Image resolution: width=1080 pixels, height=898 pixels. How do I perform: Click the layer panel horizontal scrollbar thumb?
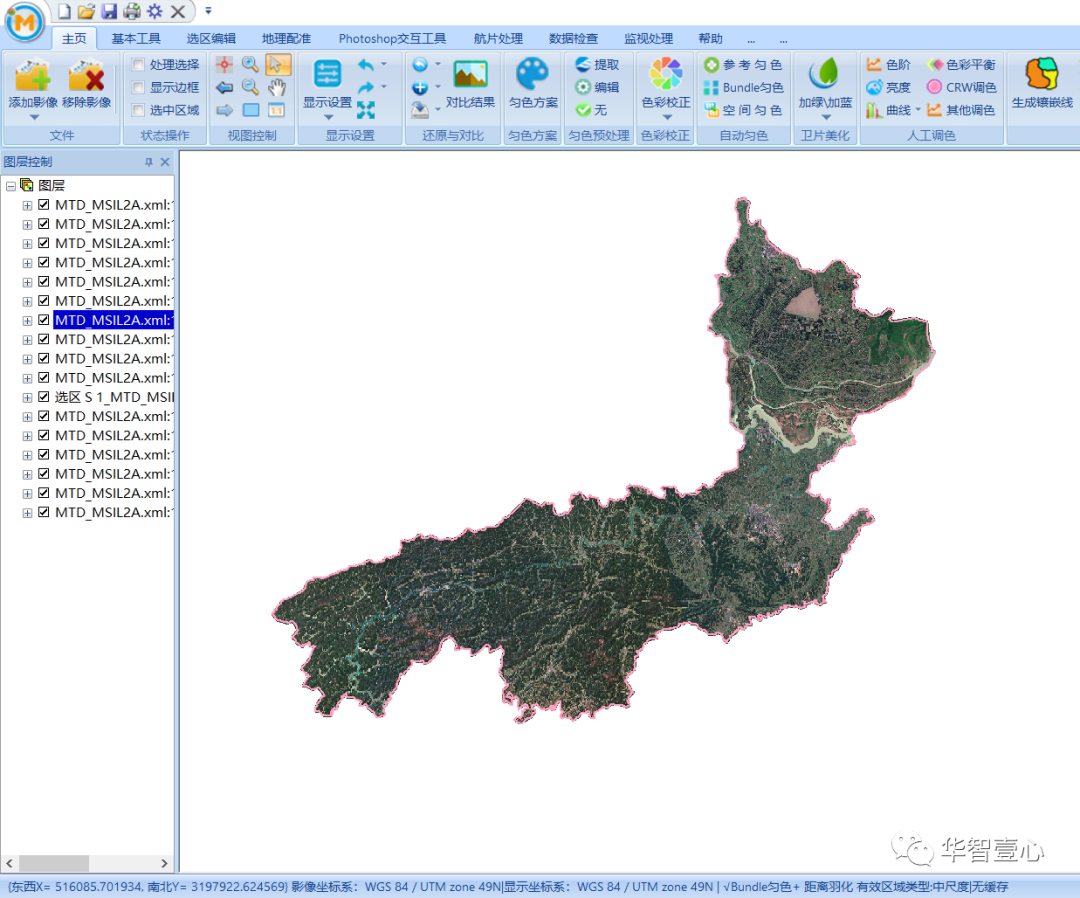tap(54, 863)
